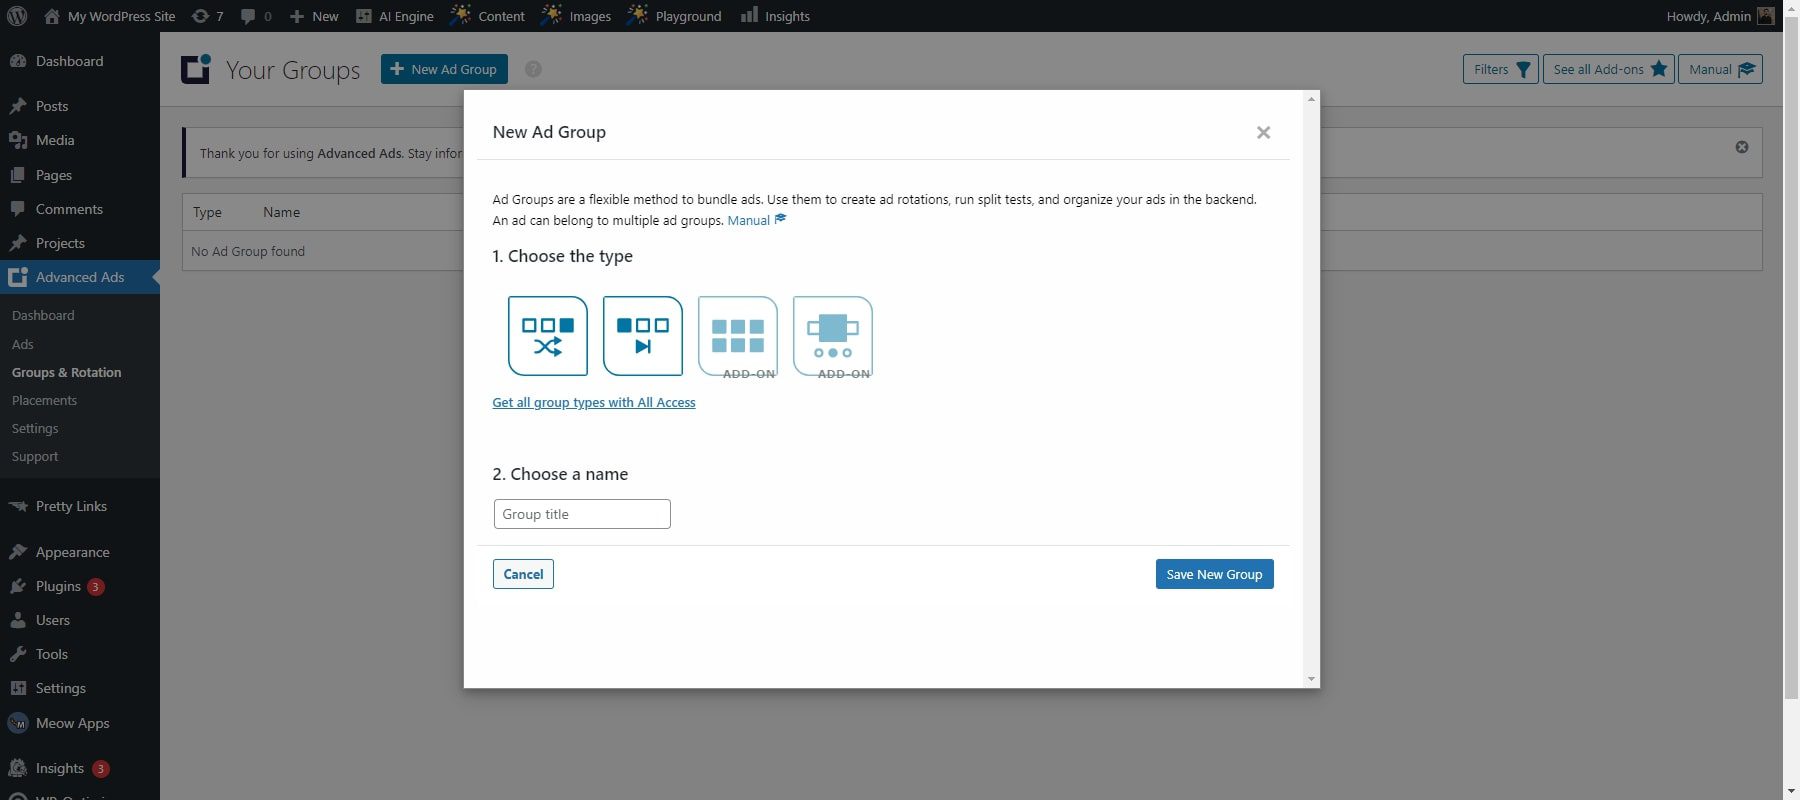Open Get all group types with All Access link
Screen dimensions: 1800x800
pyautogui.click(x=594, y=402)
